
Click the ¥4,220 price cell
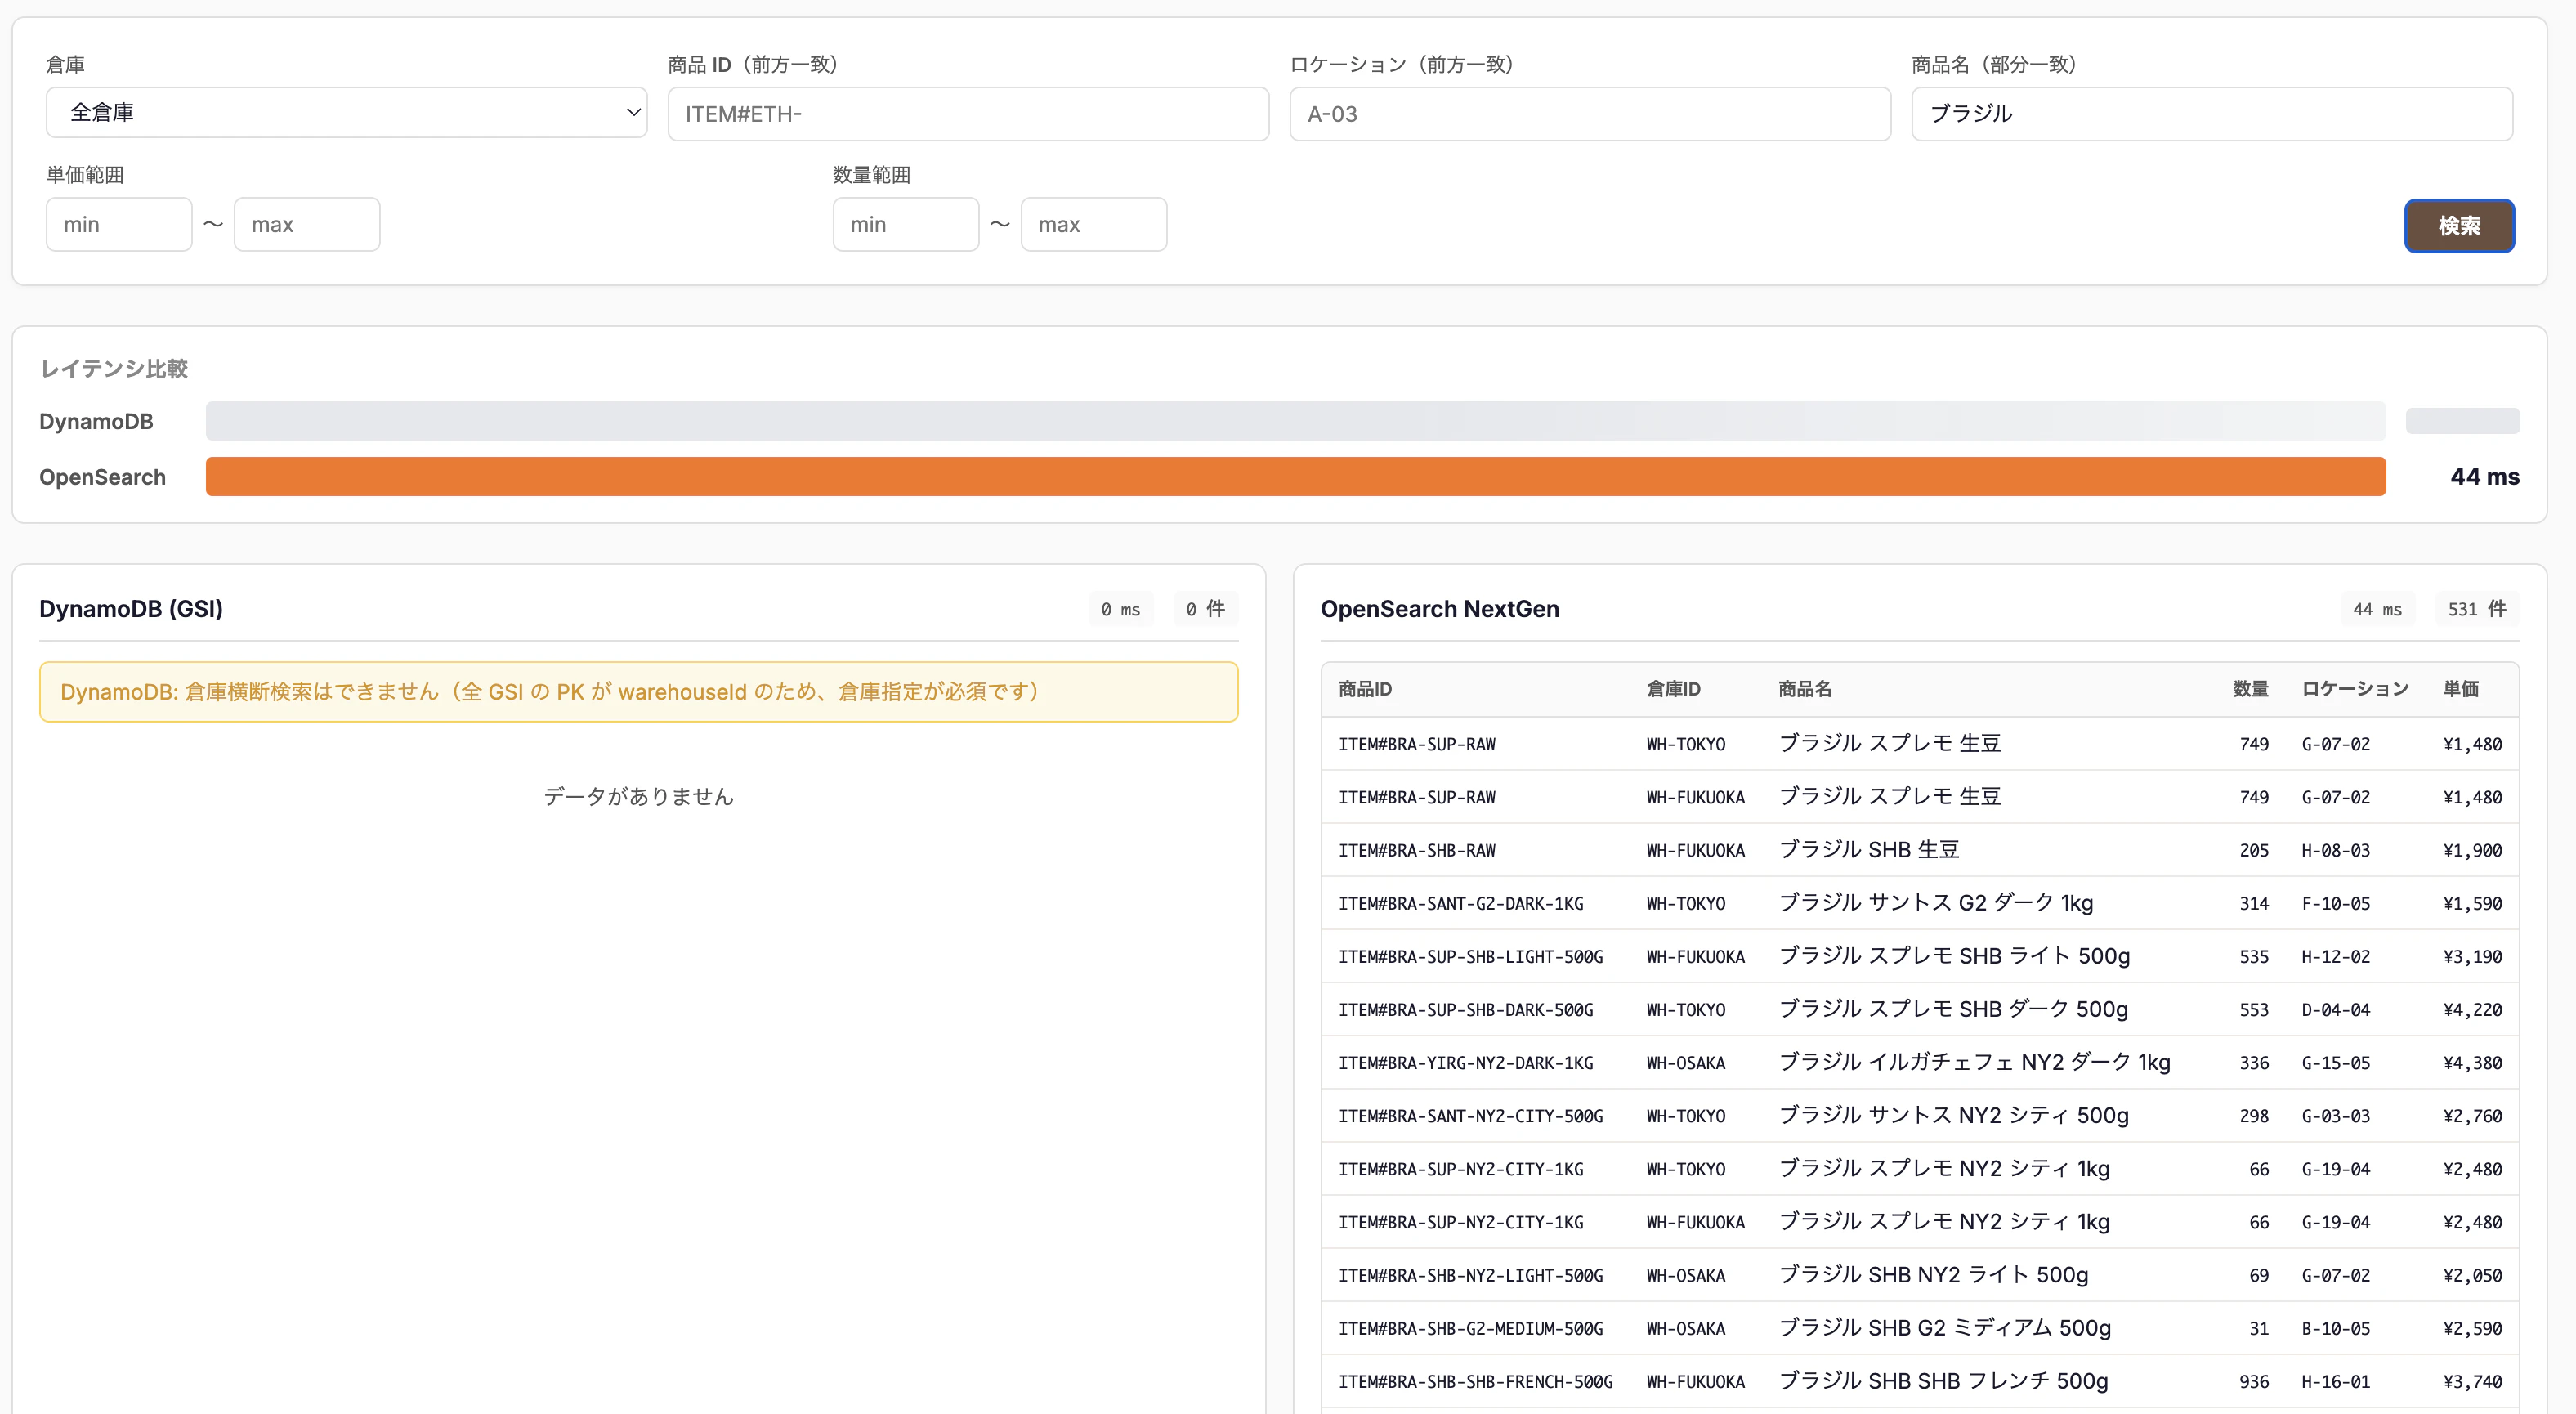[x=2472, y=1009]
